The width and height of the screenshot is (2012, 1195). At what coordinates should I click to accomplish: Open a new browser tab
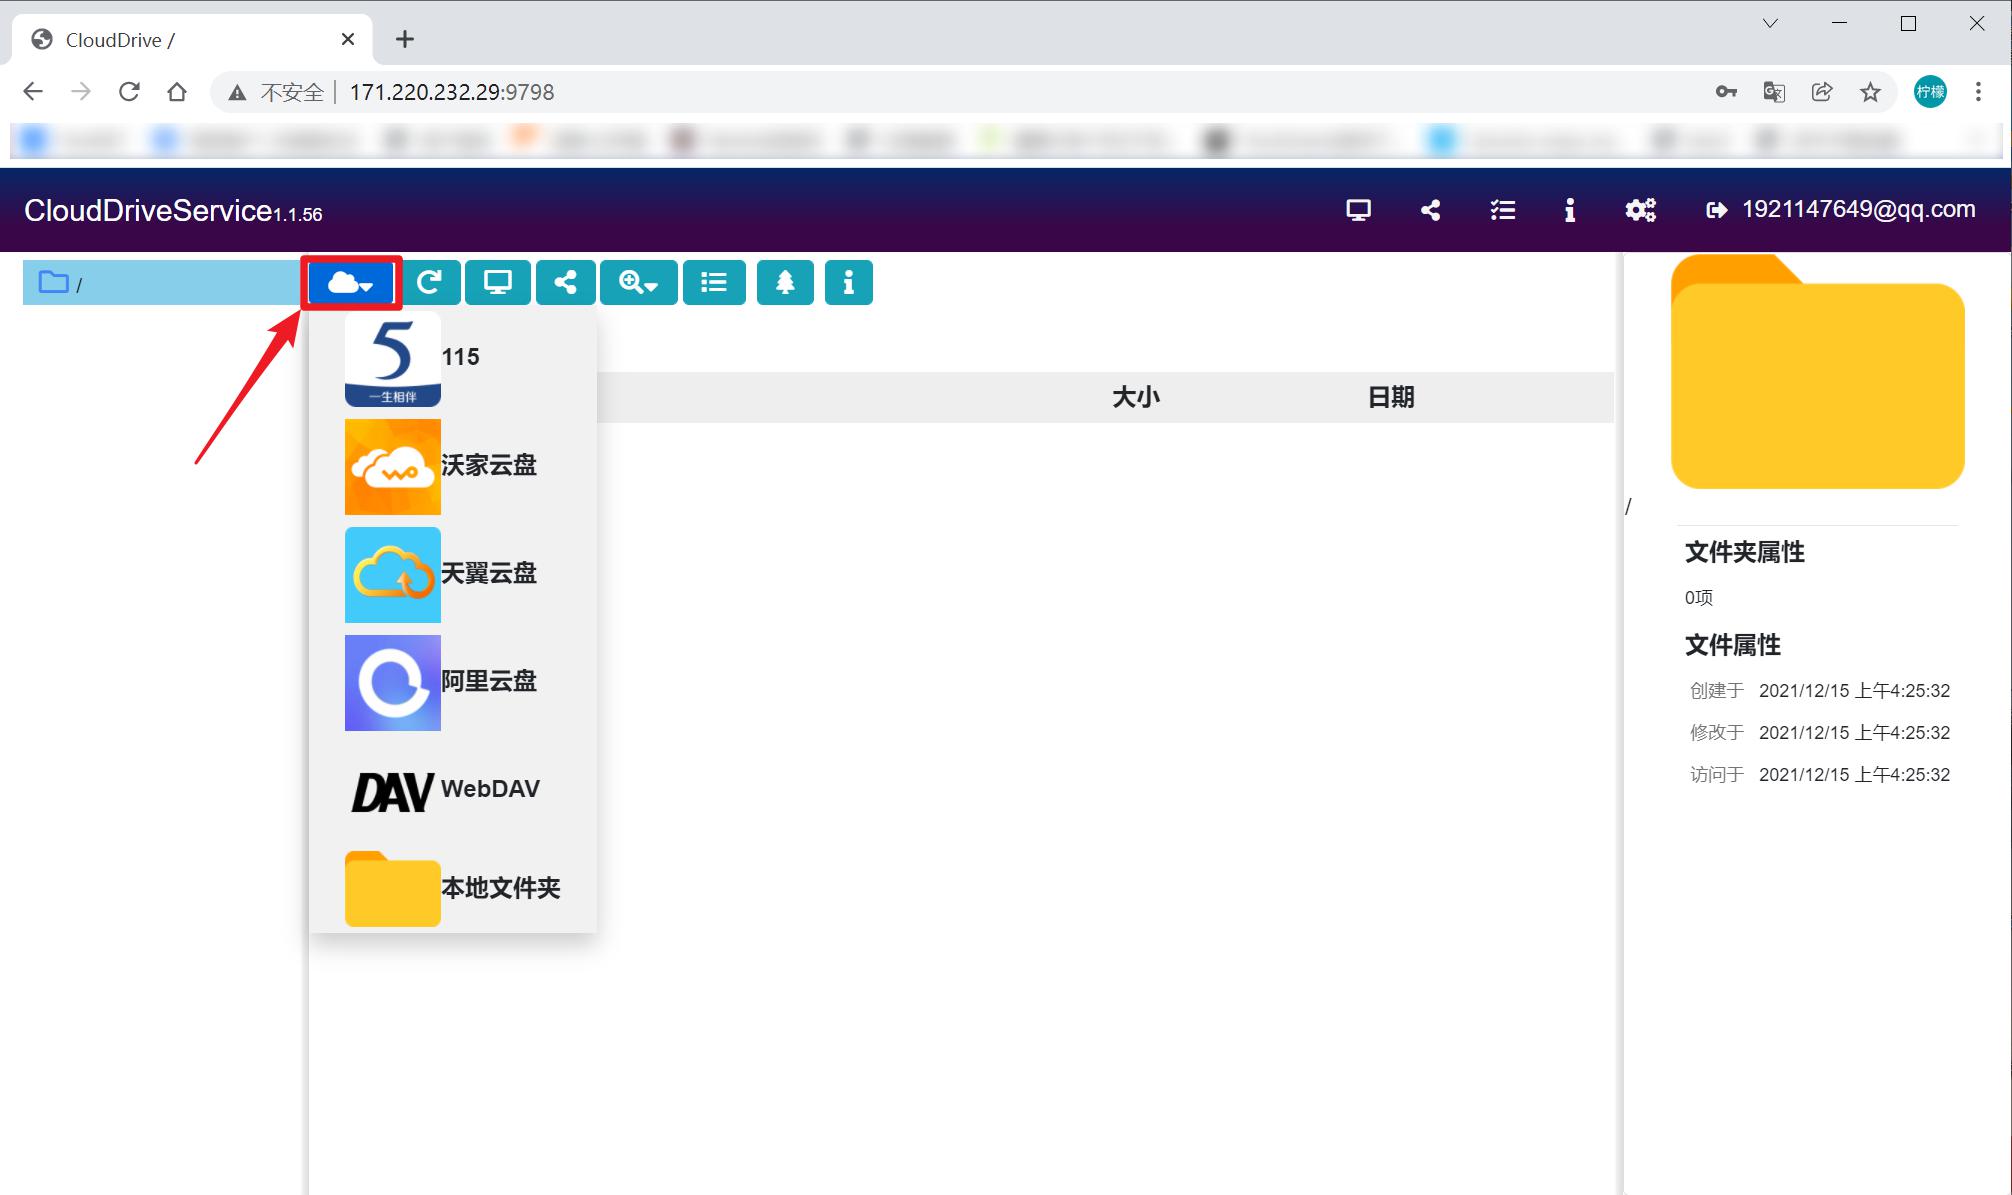pyautogui.click(x=404, y=39)
